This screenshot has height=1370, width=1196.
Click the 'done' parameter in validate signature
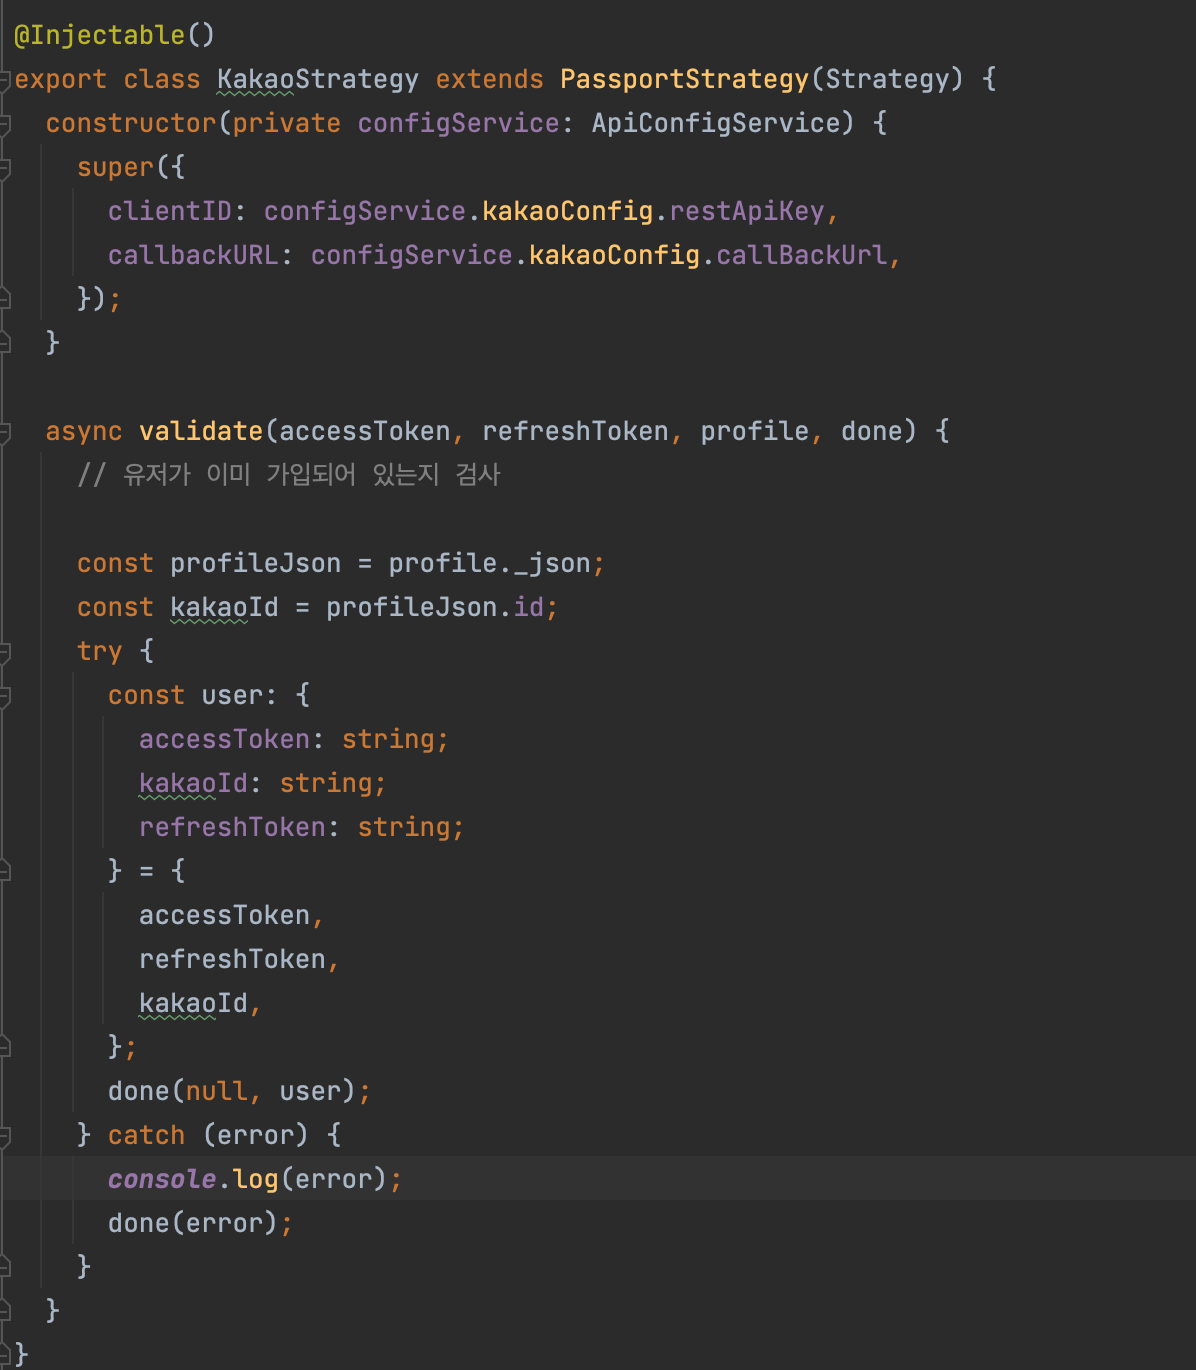pos(871,431)
